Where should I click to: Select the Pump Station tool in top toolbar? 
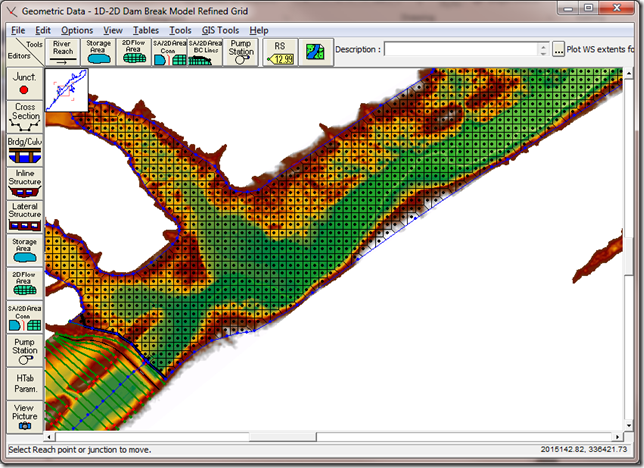tap(240, 52)
